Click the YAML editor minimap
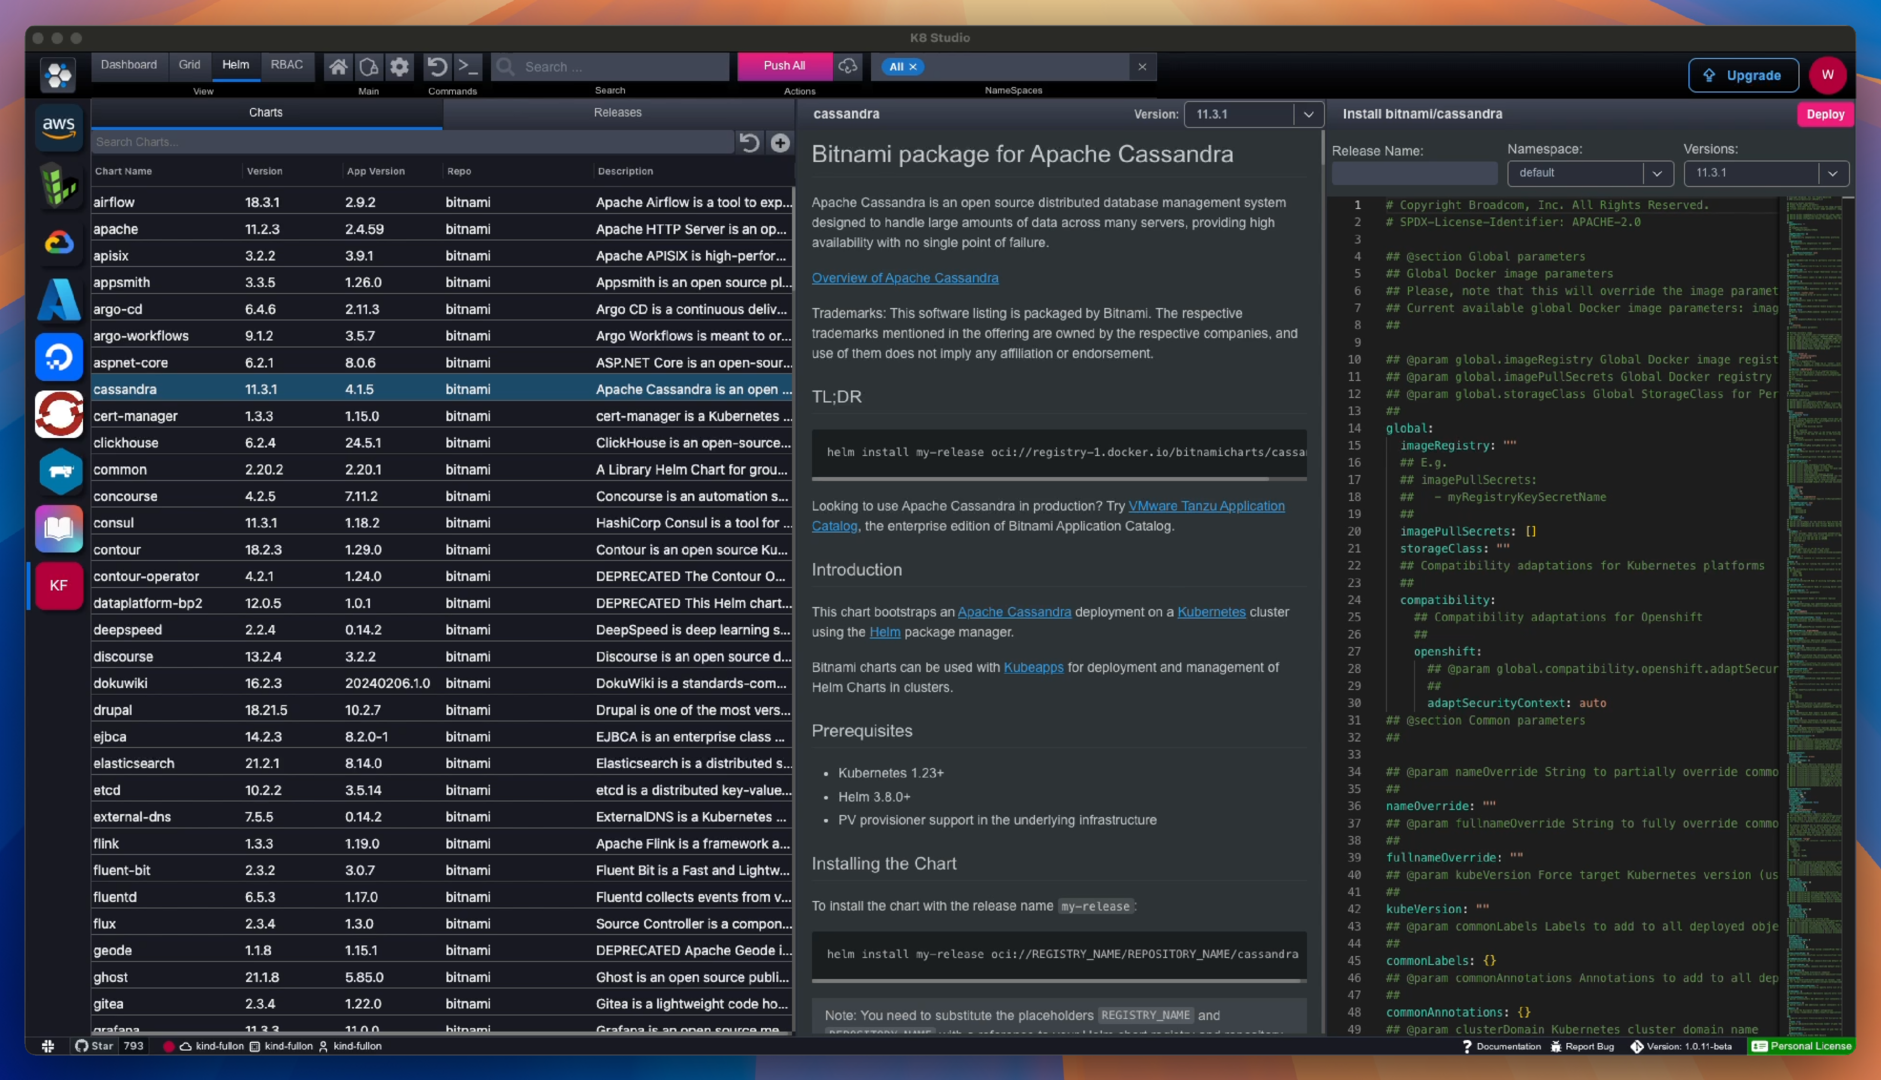This screenshot has width=1881, height=1080. tap(1815, 615)
